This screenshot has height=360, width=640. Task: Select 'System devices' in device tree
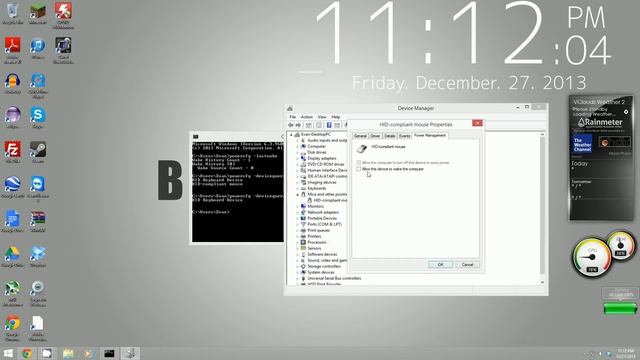(x=321, y=272)
